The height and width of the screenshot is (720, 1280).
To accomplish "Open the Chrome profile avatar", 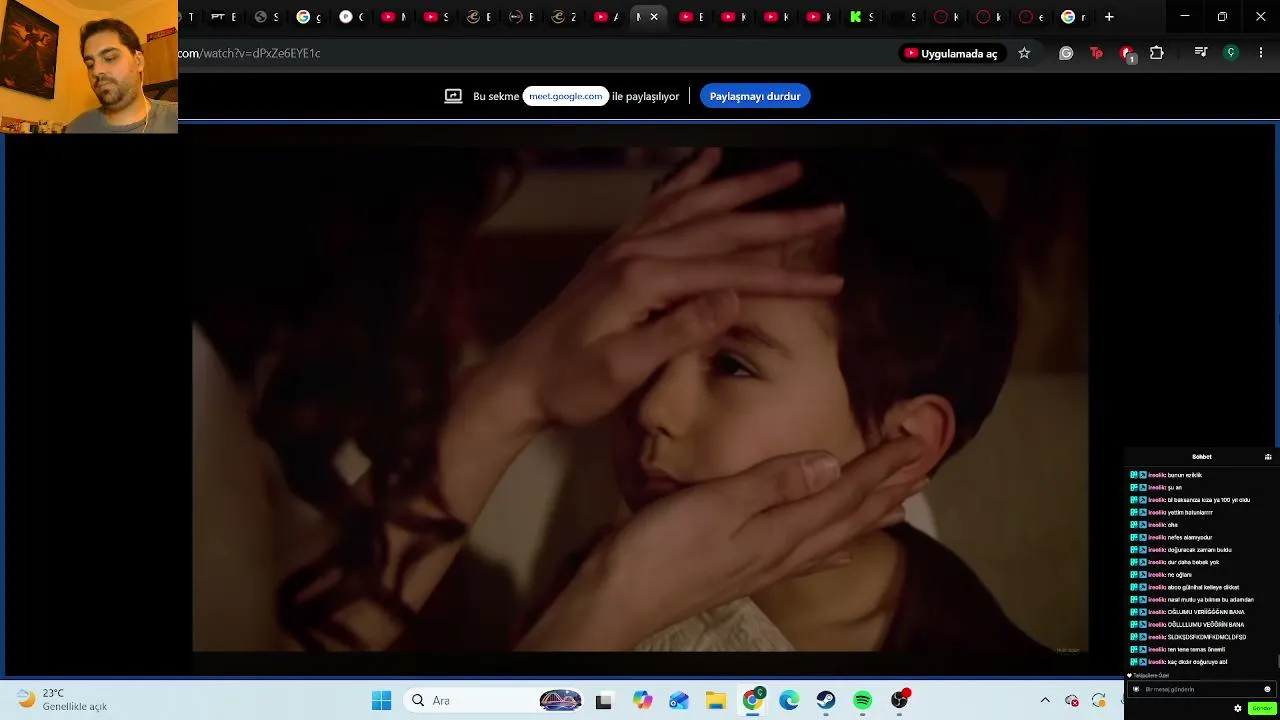I will click(x=1231, y=53).
